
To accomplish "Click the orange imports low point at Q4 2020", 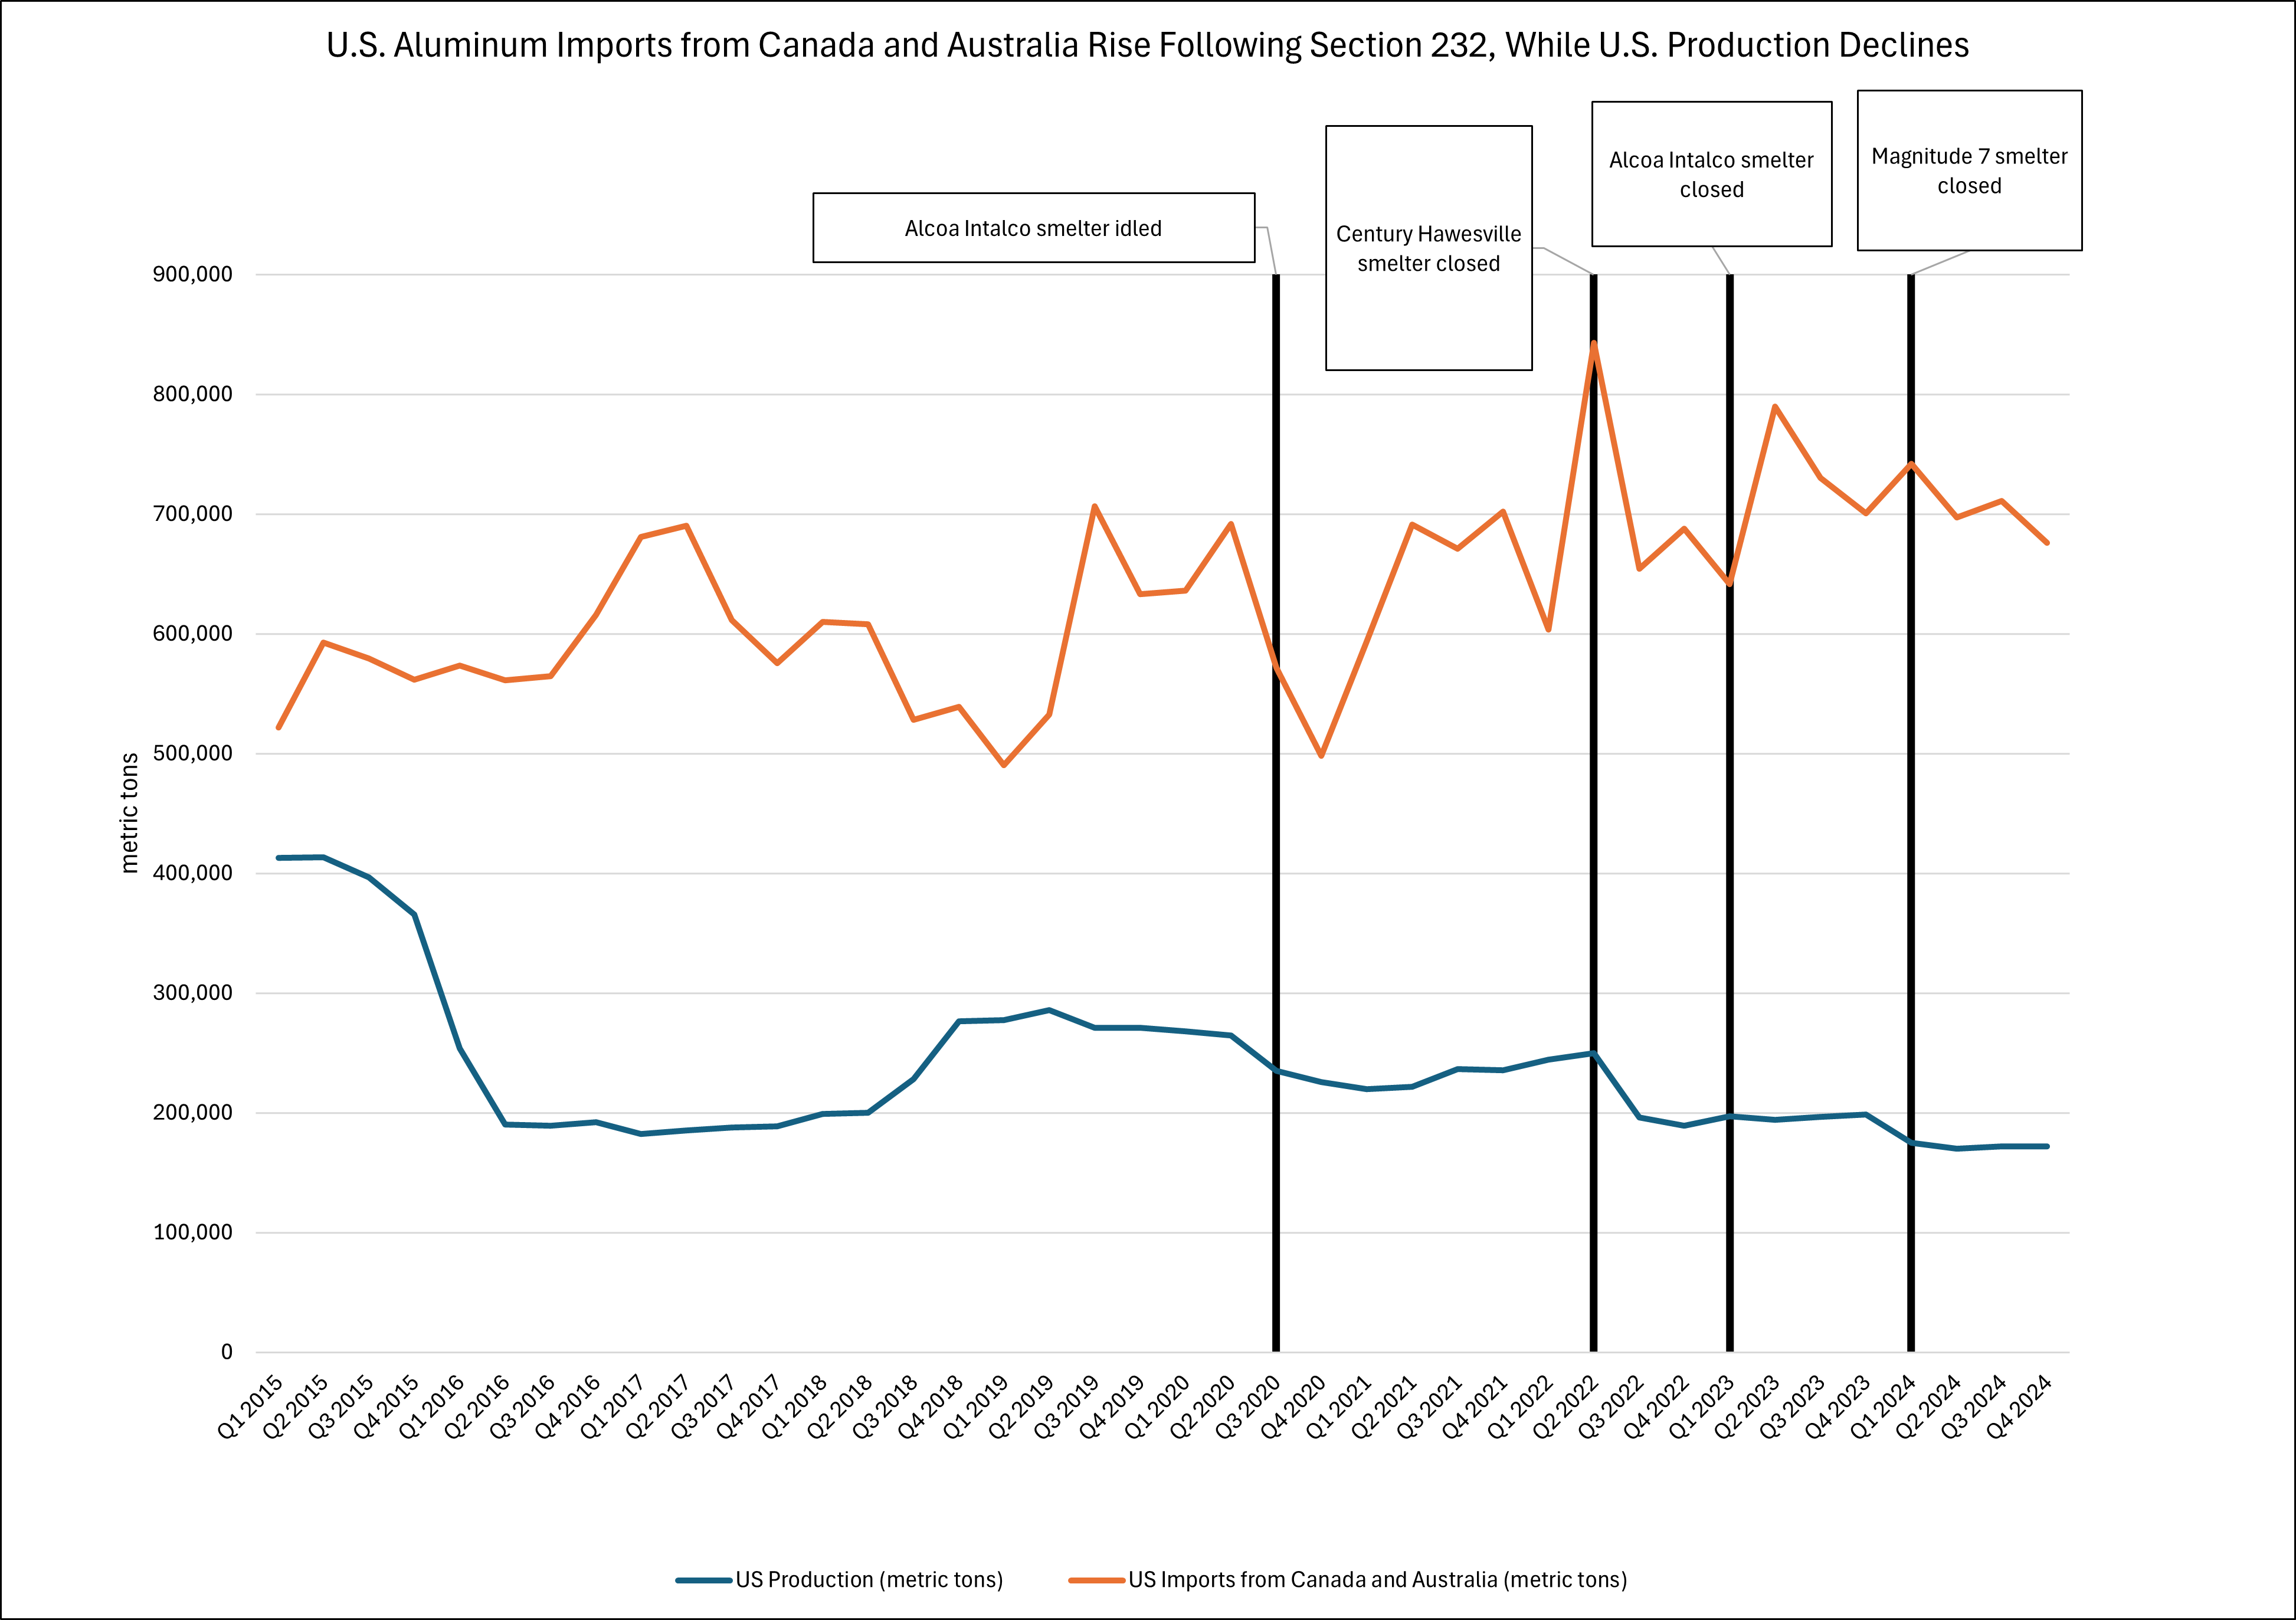I will pos(1321,755).
